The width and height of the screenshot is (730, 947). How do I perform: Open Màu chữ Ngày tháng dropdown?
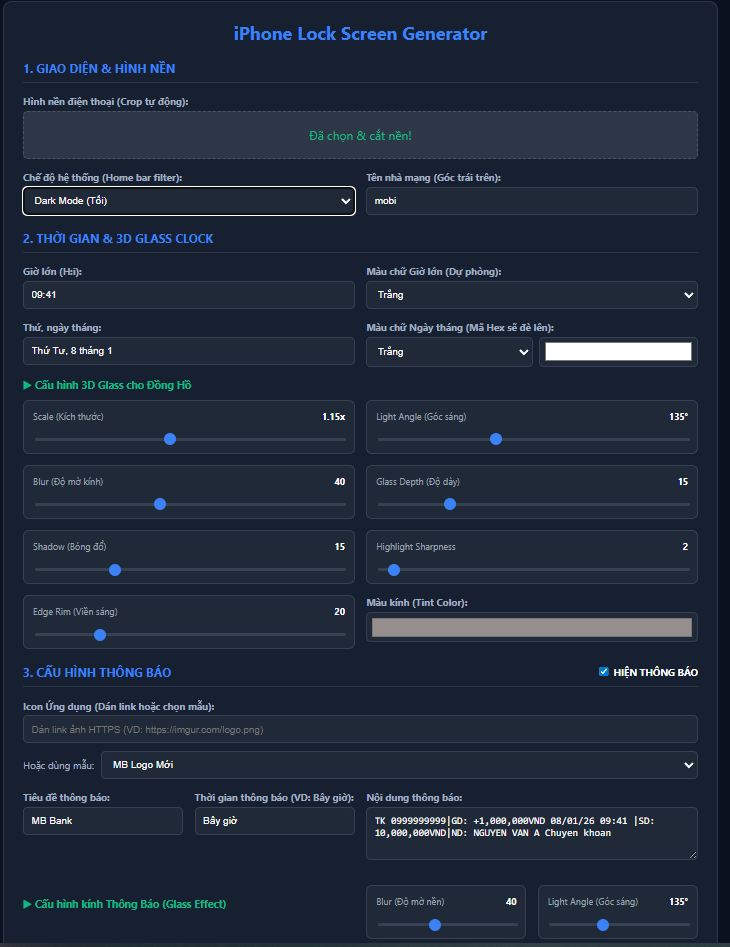coord(449,352)
